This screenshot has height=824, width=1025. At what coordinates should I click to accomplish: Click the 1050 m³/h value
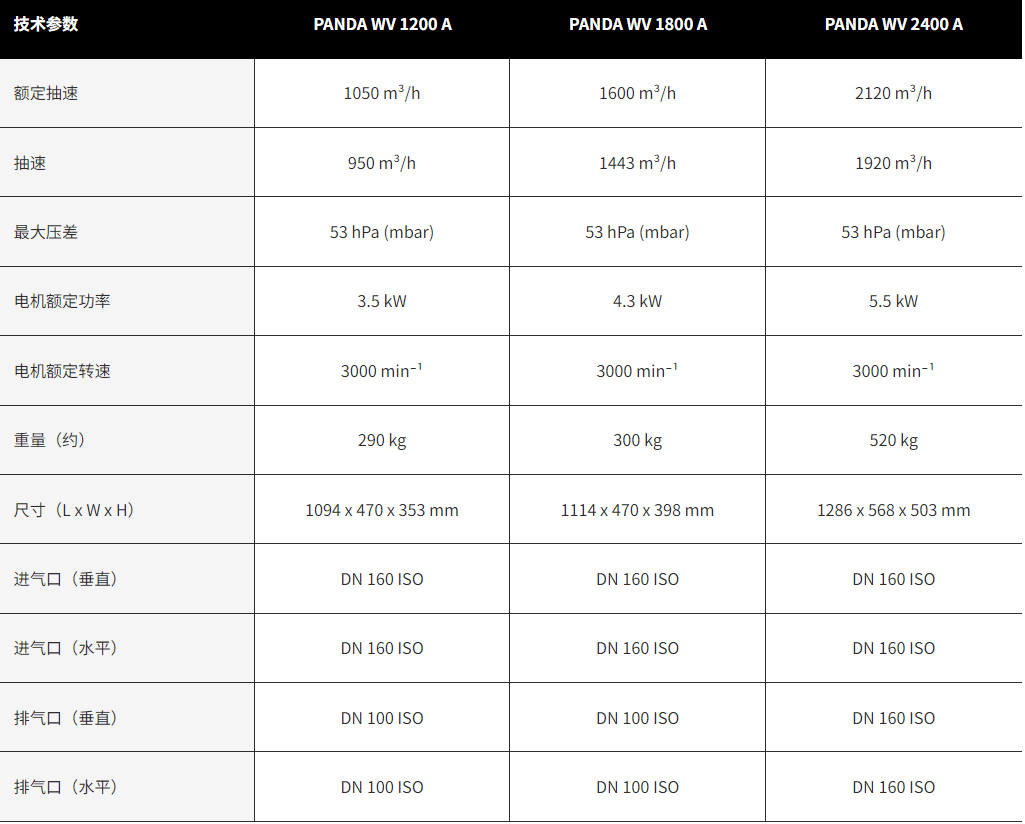click(382, 93)
